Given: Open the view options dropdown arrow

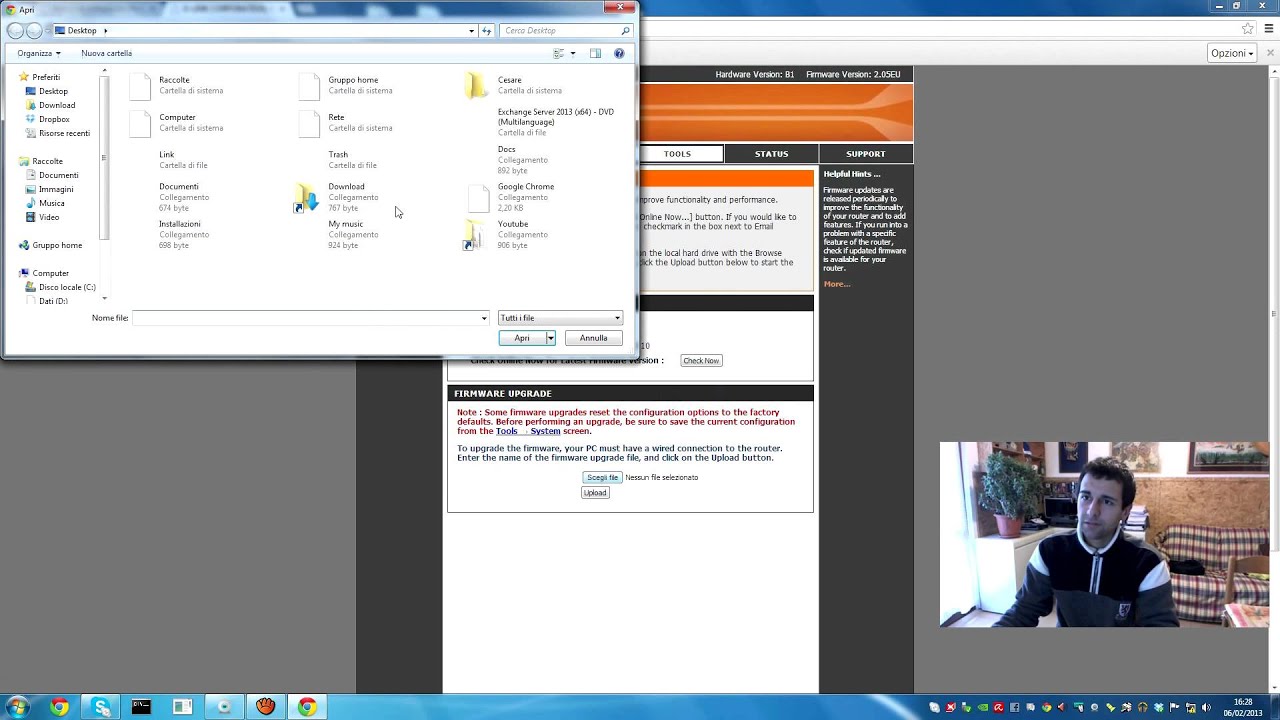Looking at the screenshot, I should [x=573, y=53].
